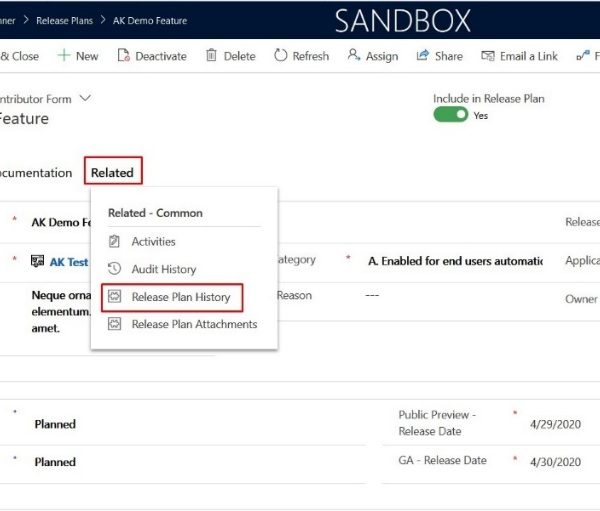Toggle Include in Release Plan switch

[x=450, y=115]
